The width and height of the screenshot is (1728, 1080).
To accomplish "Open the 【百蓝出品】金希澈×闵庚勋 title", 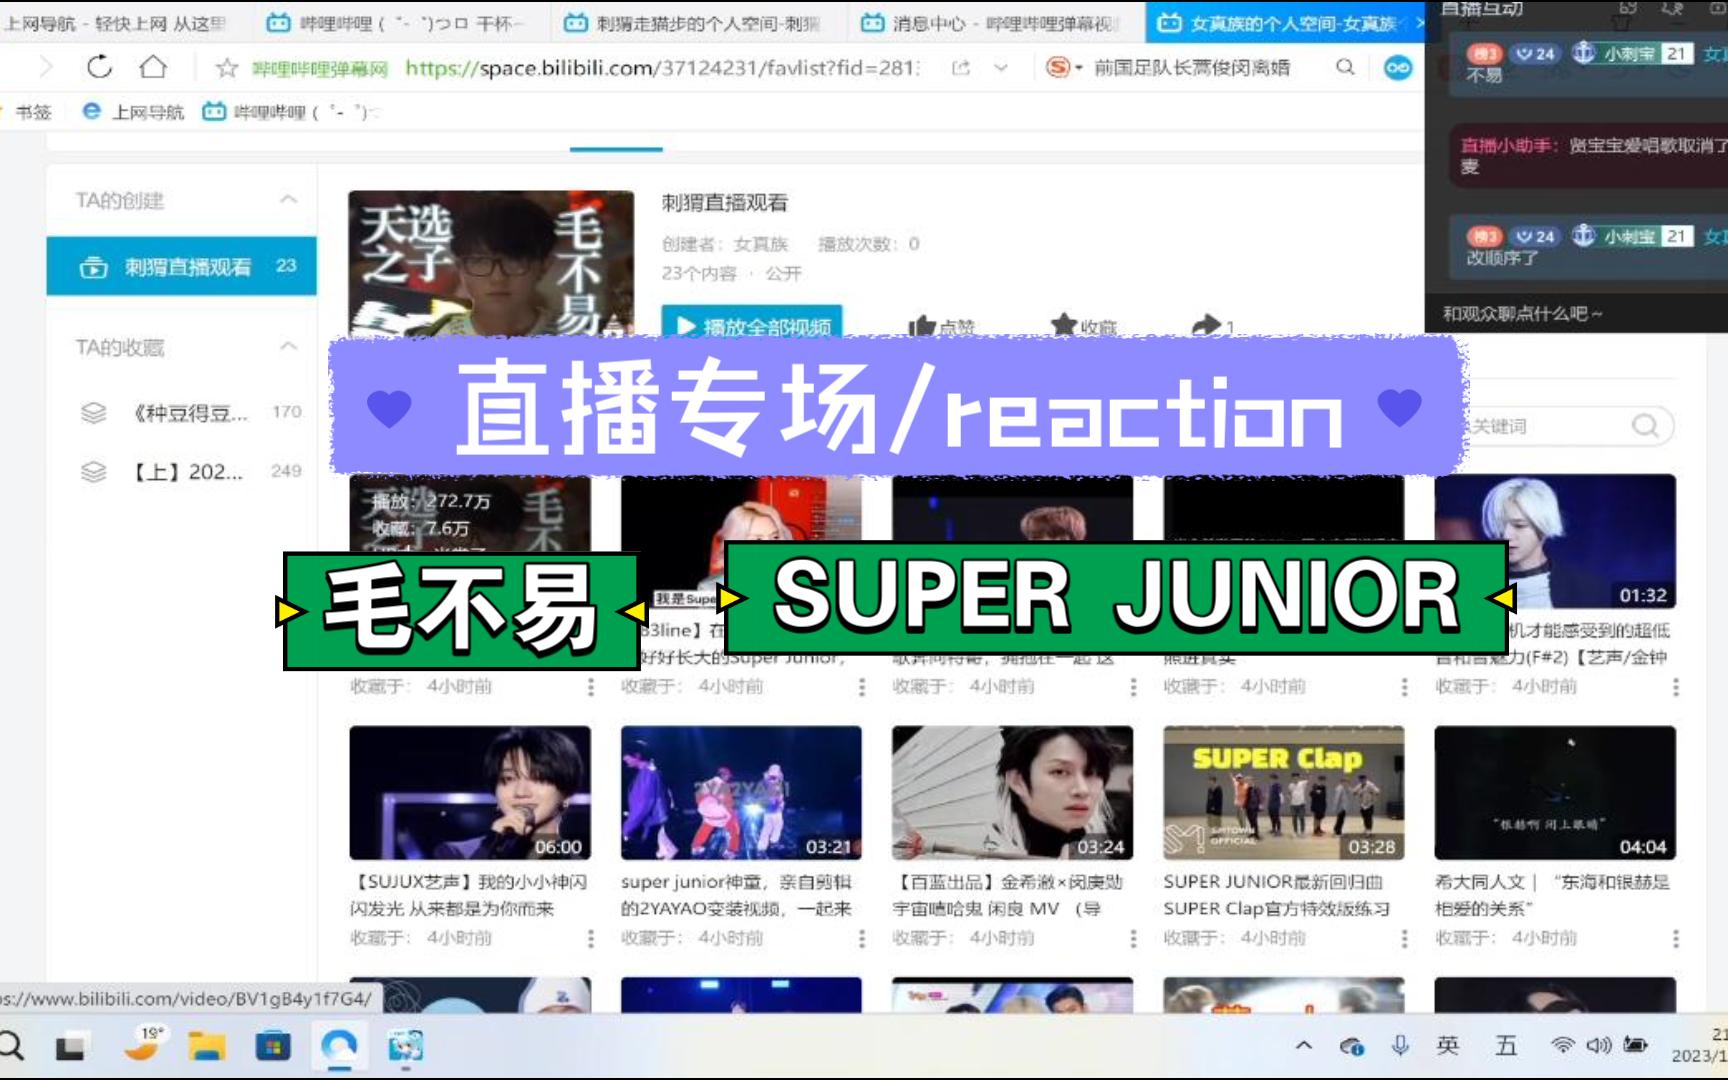I will pos(1008,895).
